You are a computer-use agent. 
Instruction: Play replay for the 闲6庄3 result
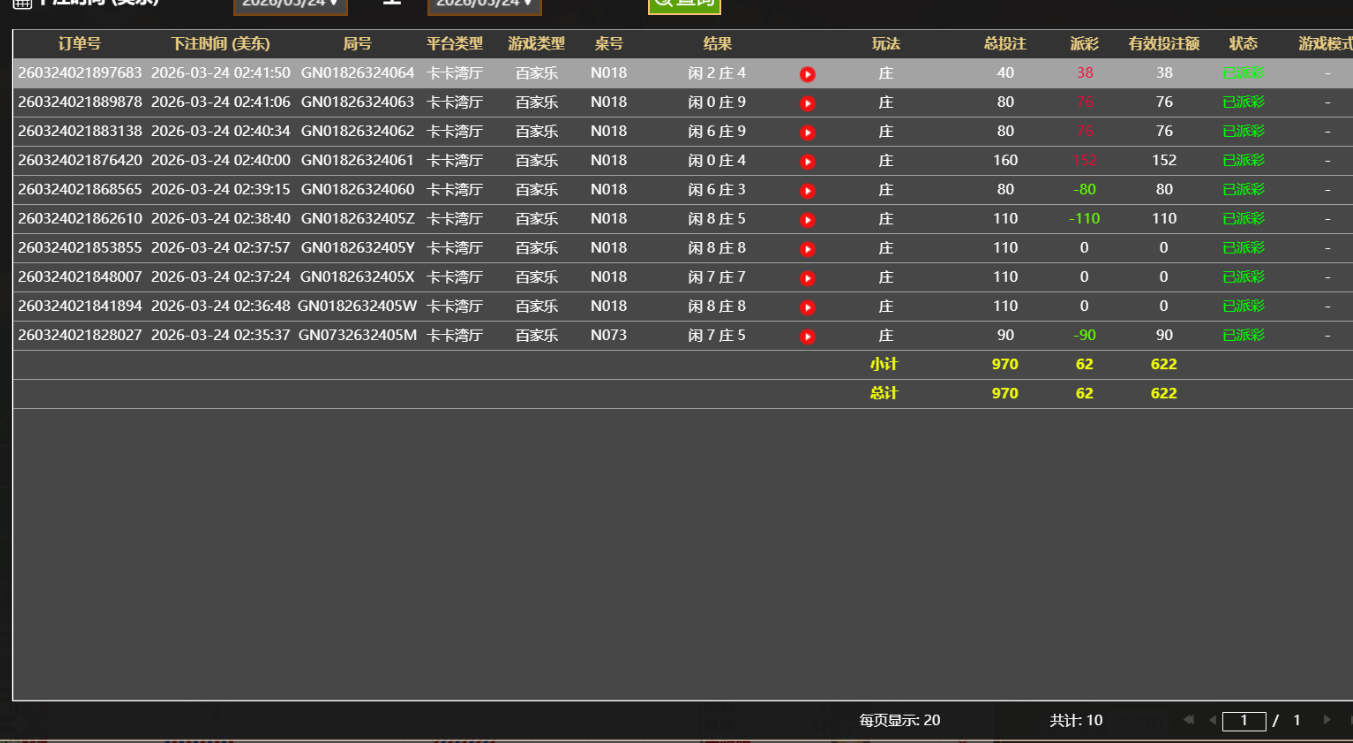[807, 190]
